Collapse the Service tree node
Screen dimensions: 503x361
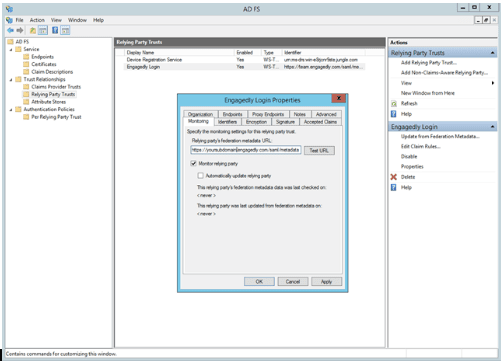[11, 50]
